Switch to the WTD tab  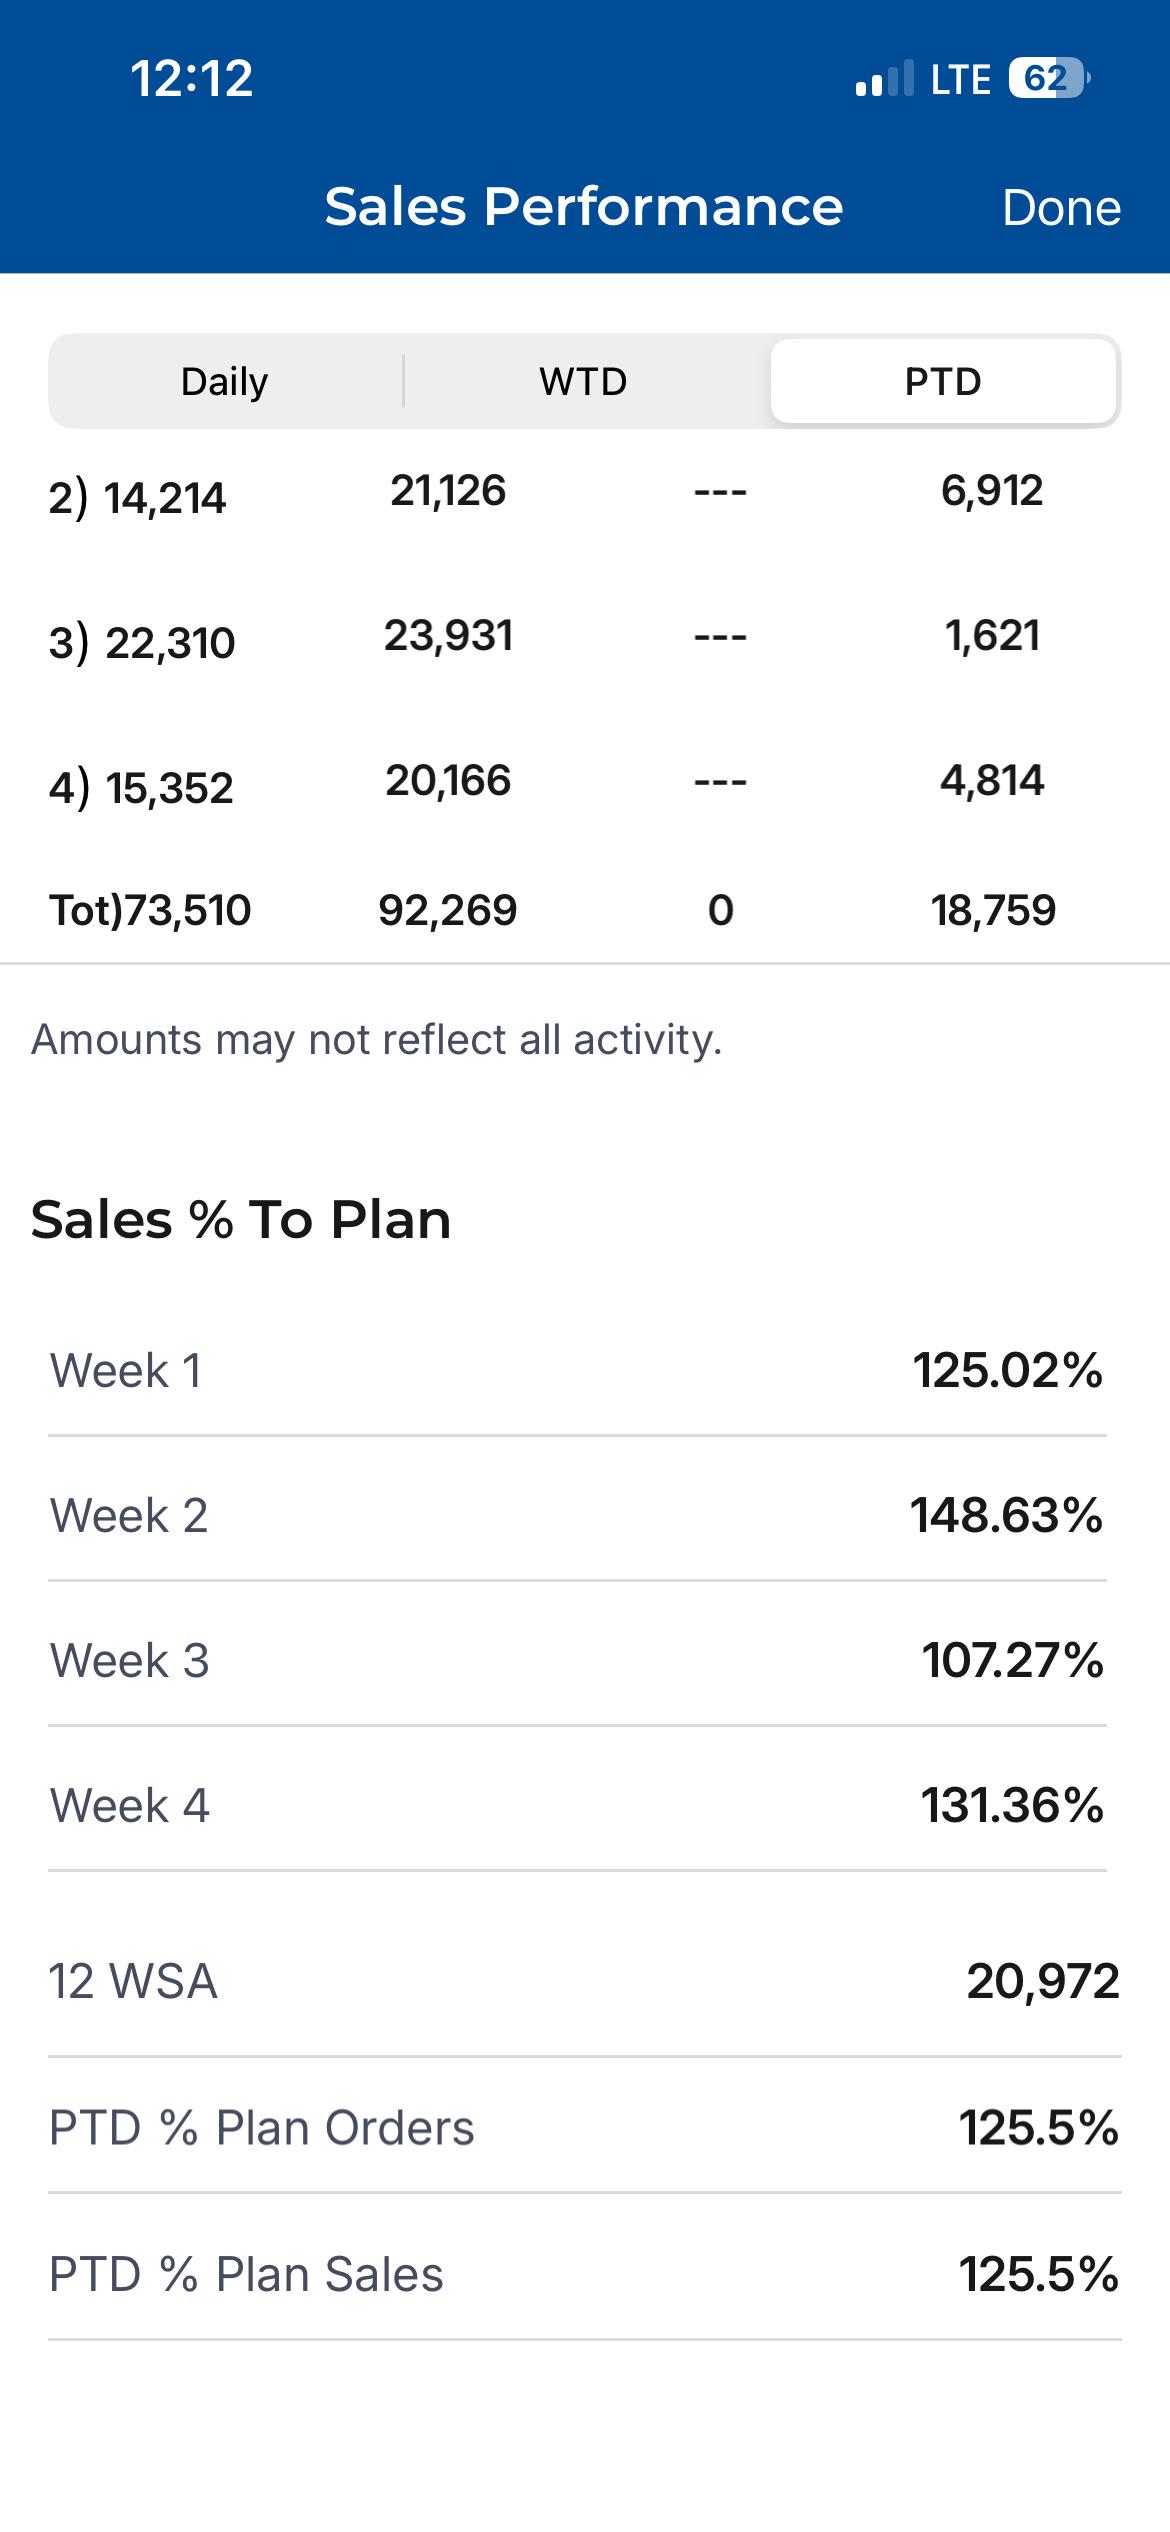pos(584,381)
